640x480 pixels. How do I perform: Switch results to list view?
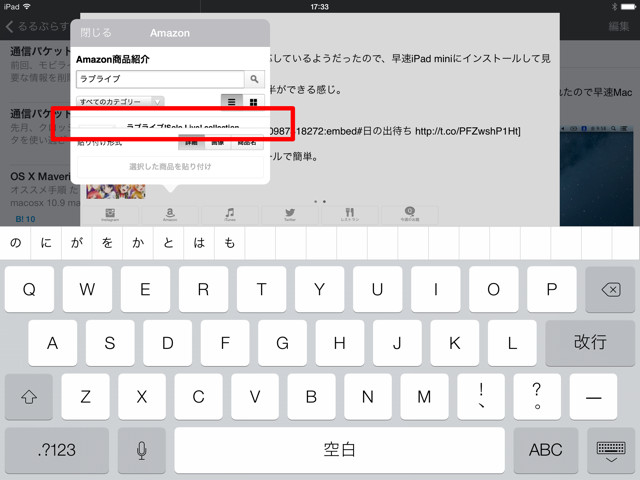pos(231,102)
